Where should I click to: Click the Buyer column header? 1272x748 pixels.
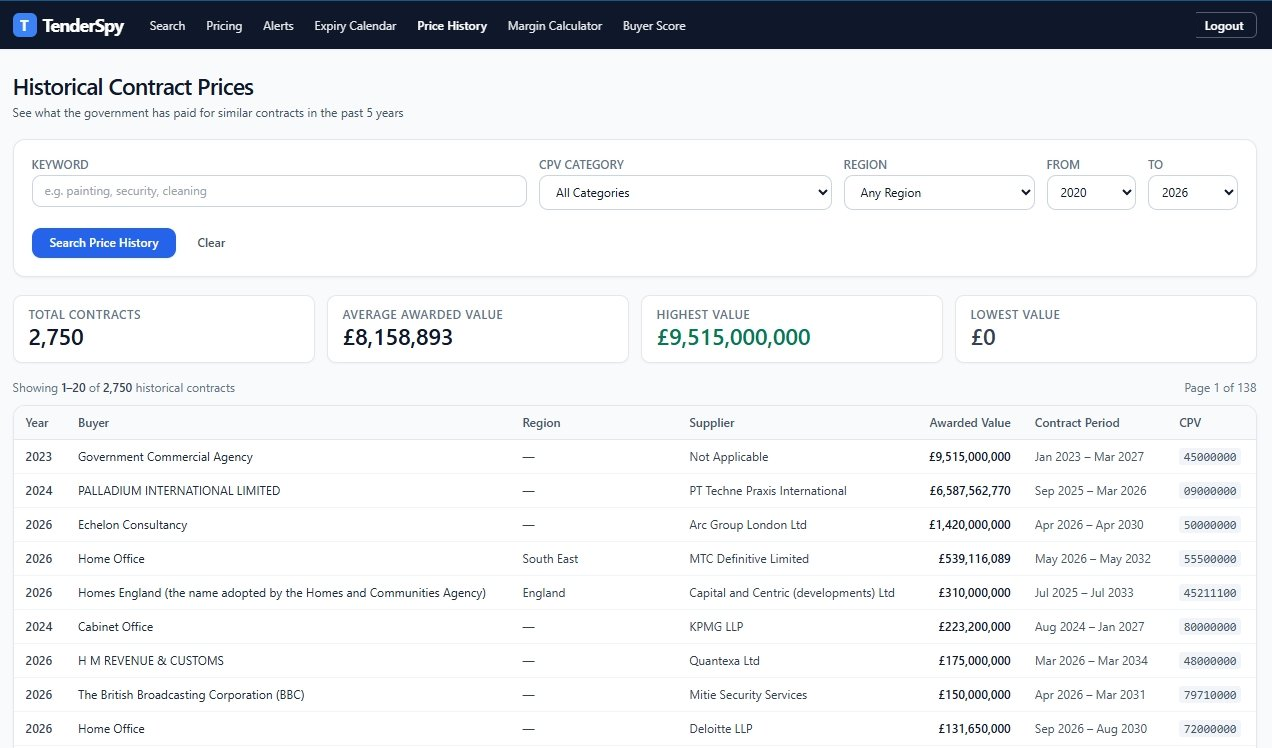click(94, 423)
